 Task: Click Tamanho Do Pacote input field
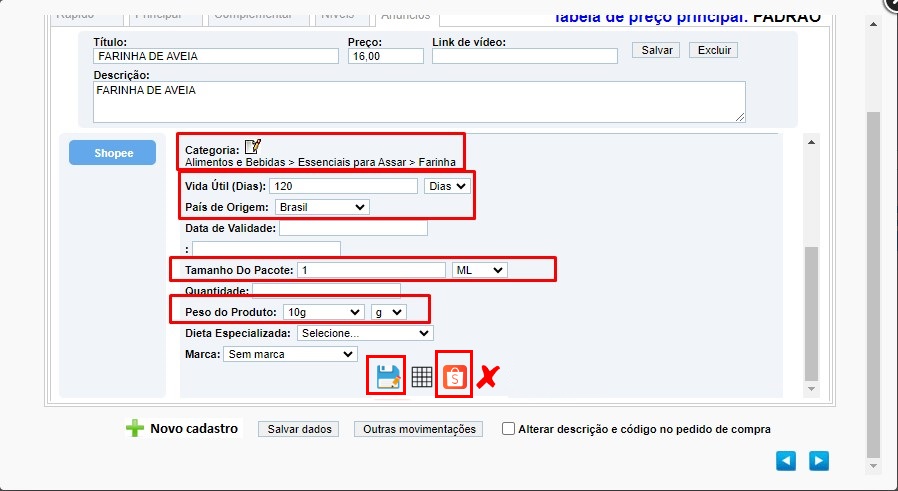coord(371,270)
